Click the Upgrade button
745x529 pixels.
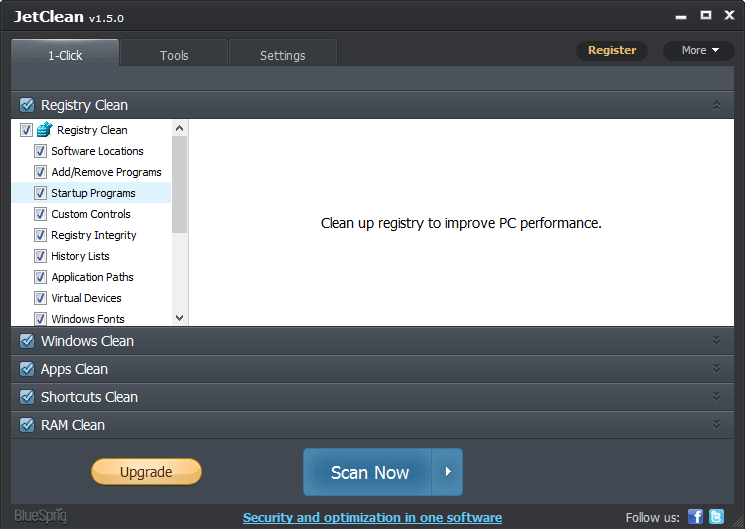[146, 472]
